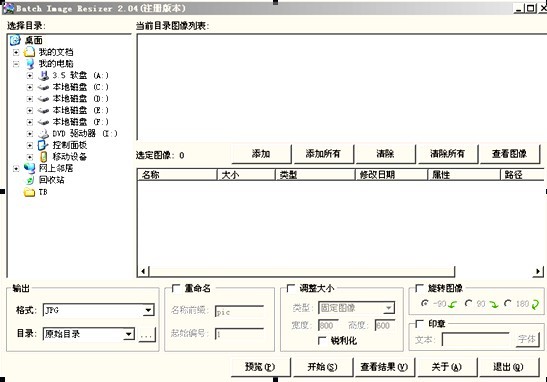The height and width of the screenshot is (382, 547).
Task: Expand the 我的文档 tree node
Action: coord(16,52)
